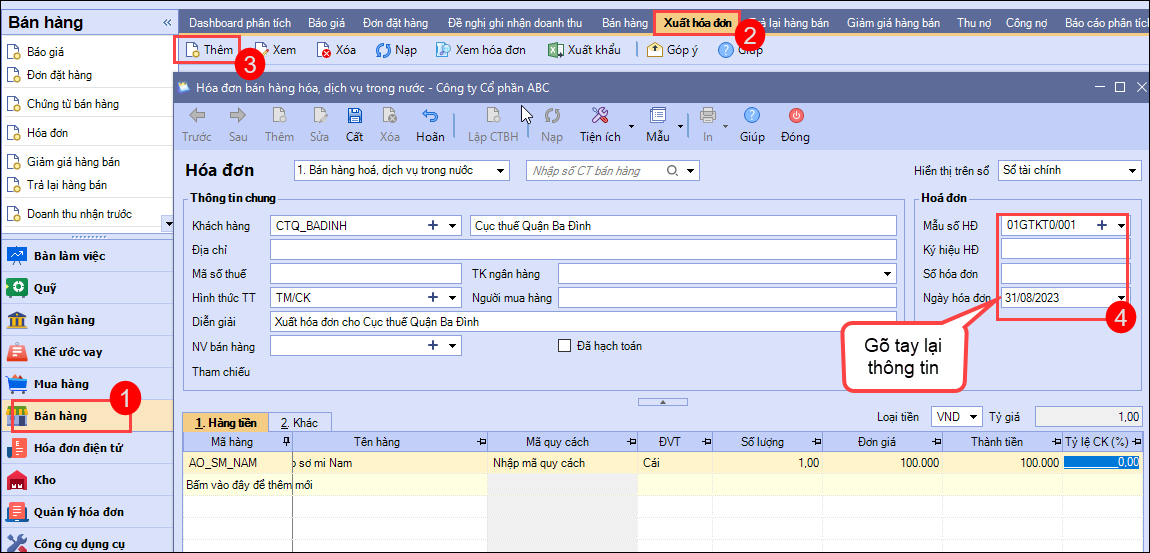Open Hóa đơn điện tử in sidebar
Viewport: 1150px width, 553px height.
point(77,448)
